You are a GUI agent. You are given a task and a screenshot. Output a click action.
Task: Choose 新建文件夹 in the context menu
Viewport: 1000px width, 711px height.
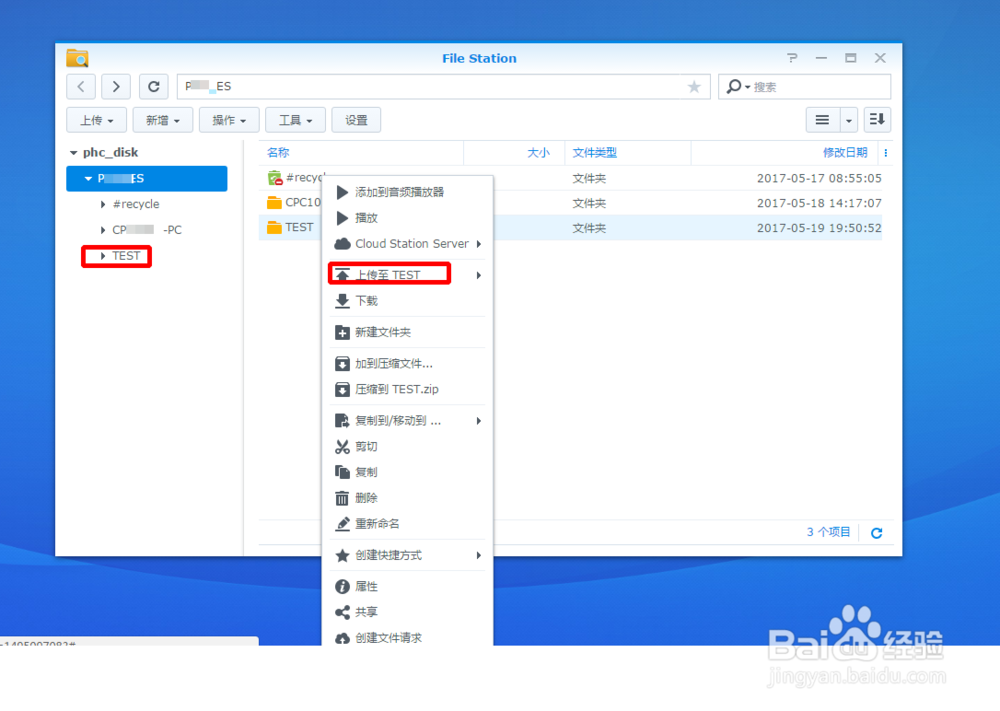point(407,332)
